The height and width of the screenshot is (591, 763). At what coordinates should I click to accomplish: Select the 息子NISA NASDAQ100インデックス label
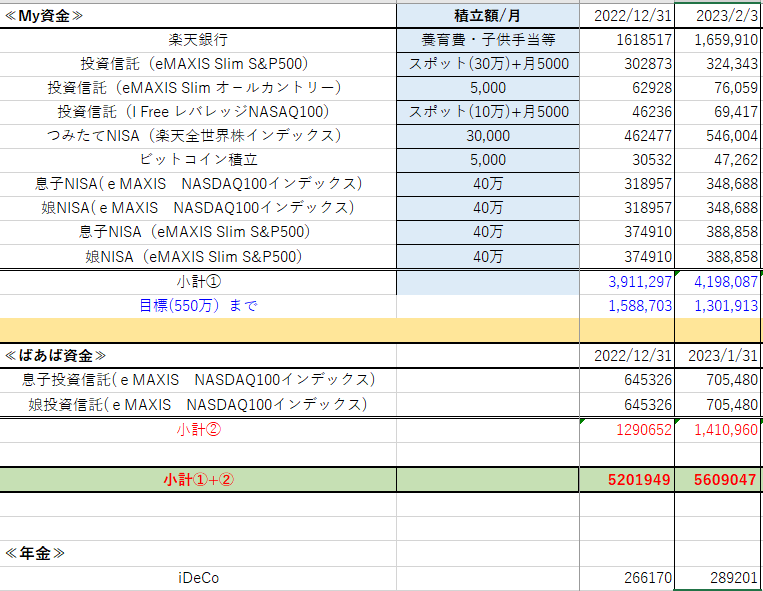tap(198, 184)
